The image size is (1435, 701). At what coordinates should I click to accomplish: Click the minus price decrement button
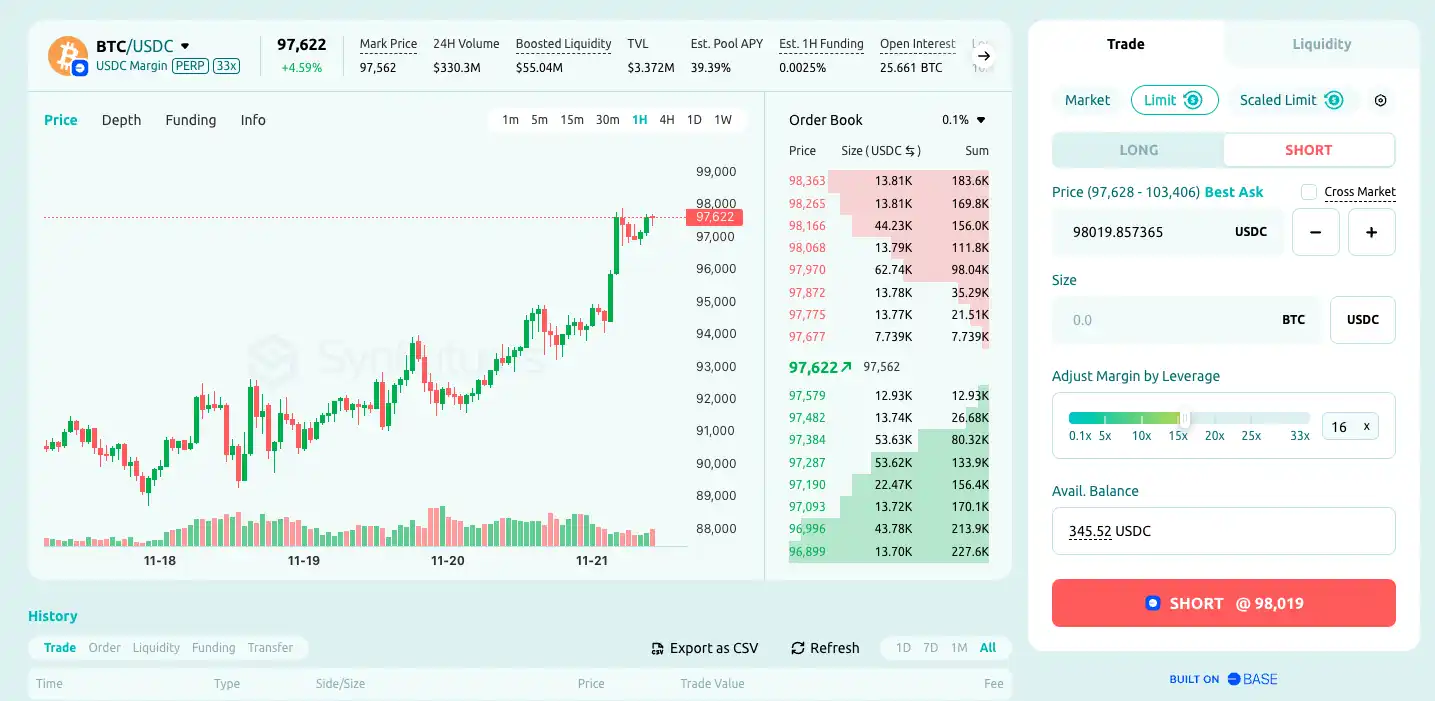[x=1316, y=232]
